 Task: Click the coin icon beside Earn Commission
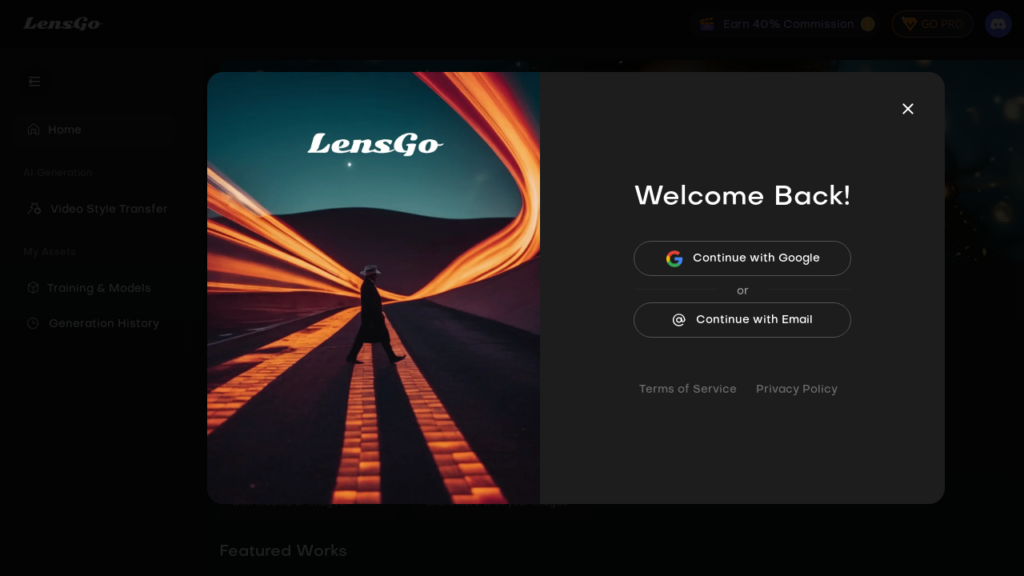pos(866,23)
